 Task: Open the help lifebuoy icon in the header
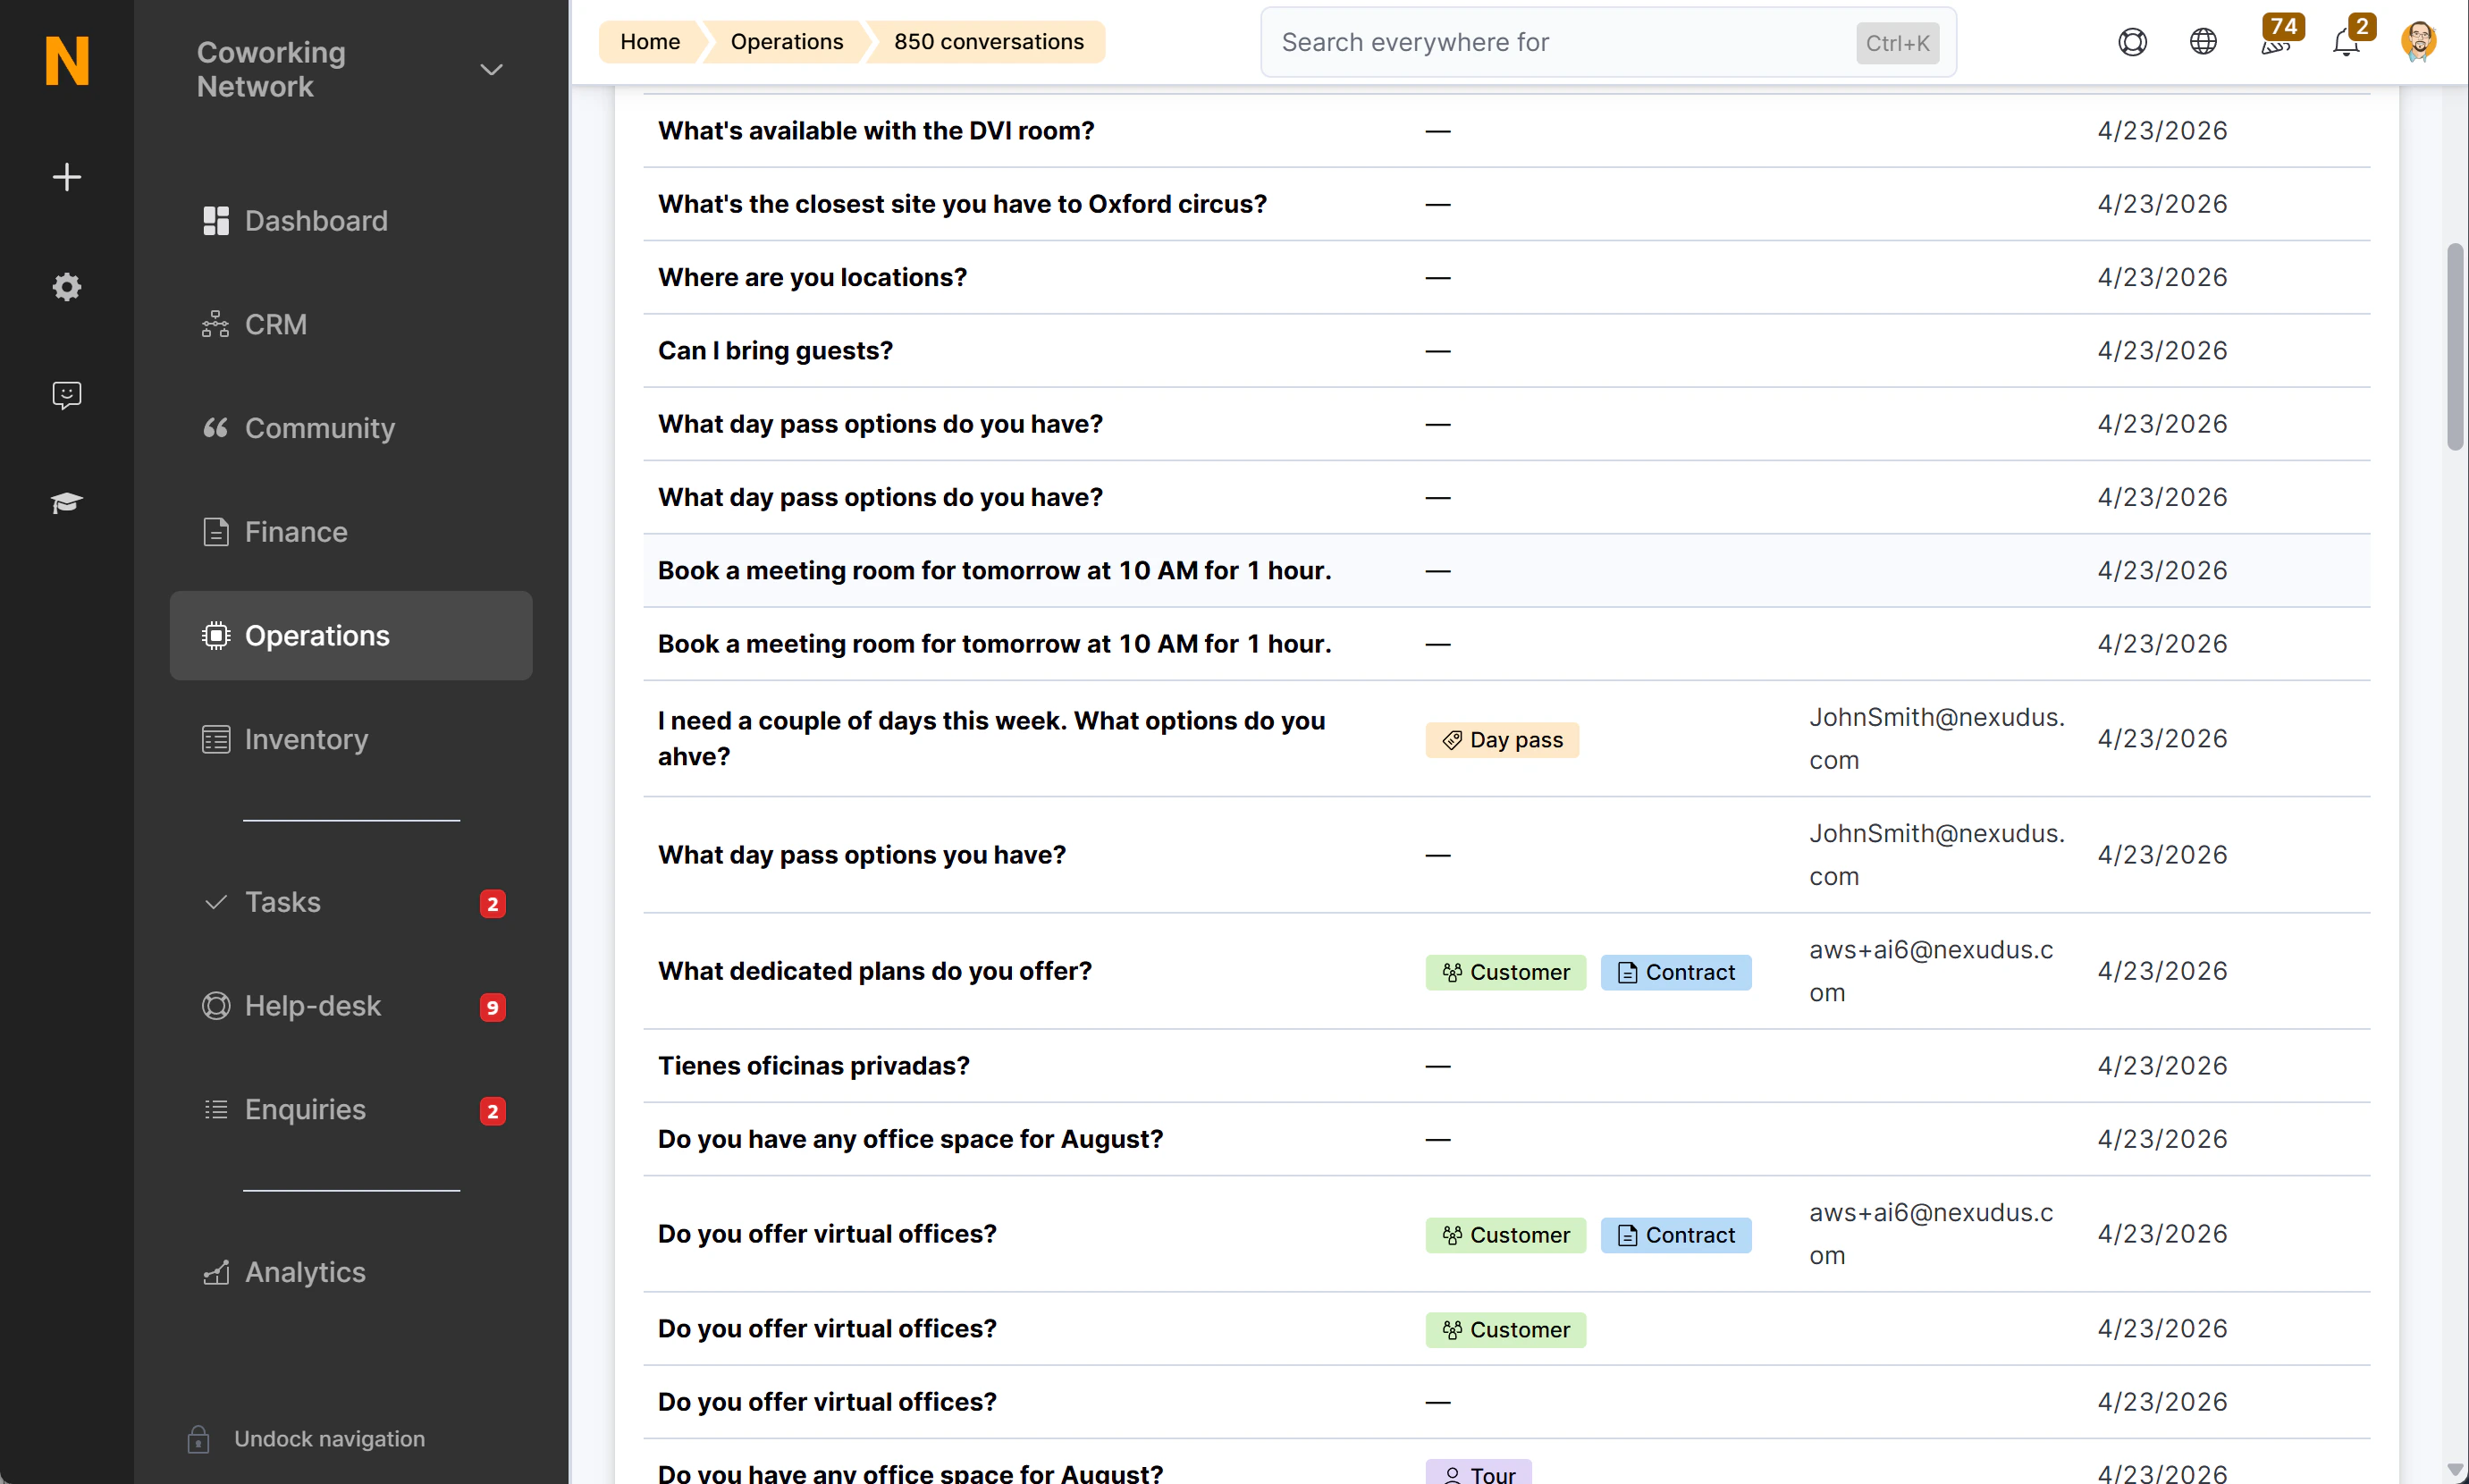click(2132, 42)
